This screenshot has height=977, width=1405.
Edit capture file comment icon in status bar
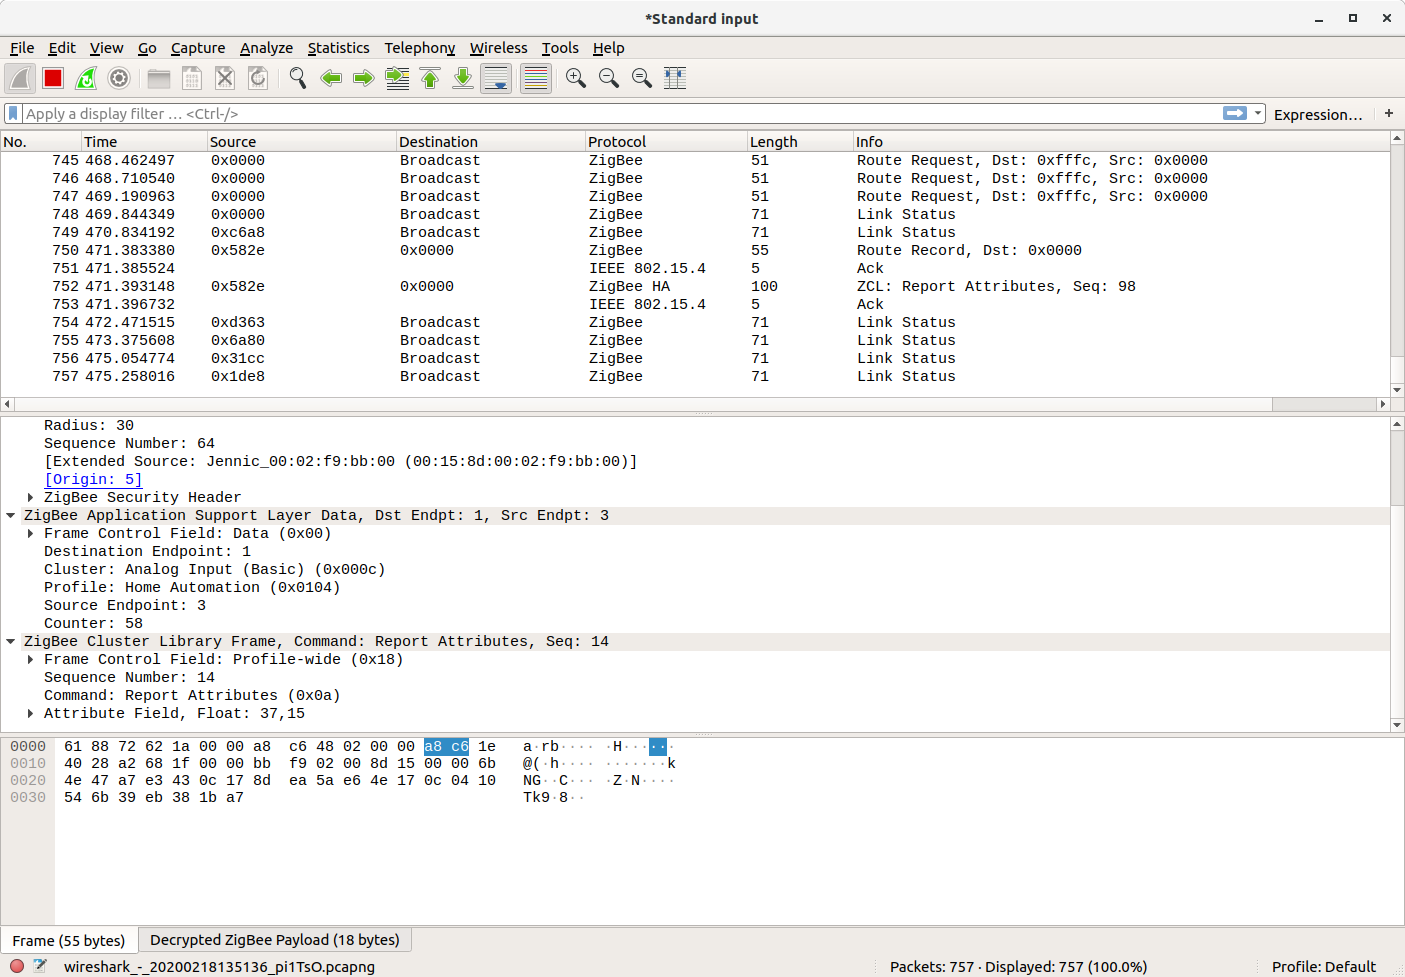[40, 966]
